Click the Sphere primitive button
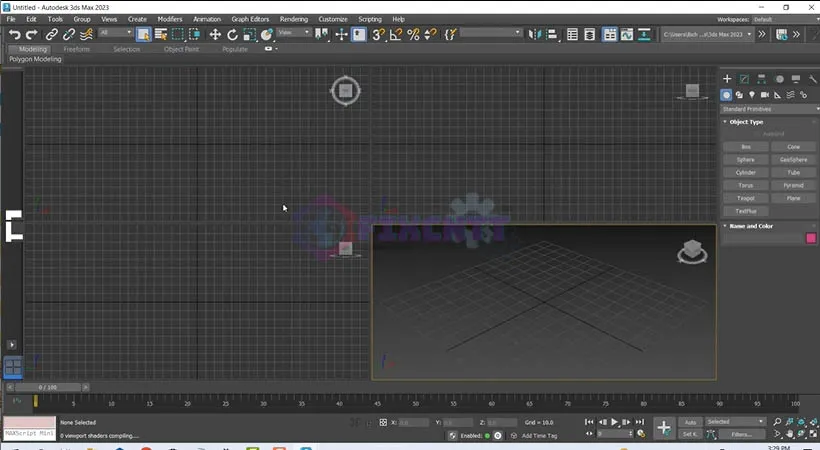 [x=745, y=160]
